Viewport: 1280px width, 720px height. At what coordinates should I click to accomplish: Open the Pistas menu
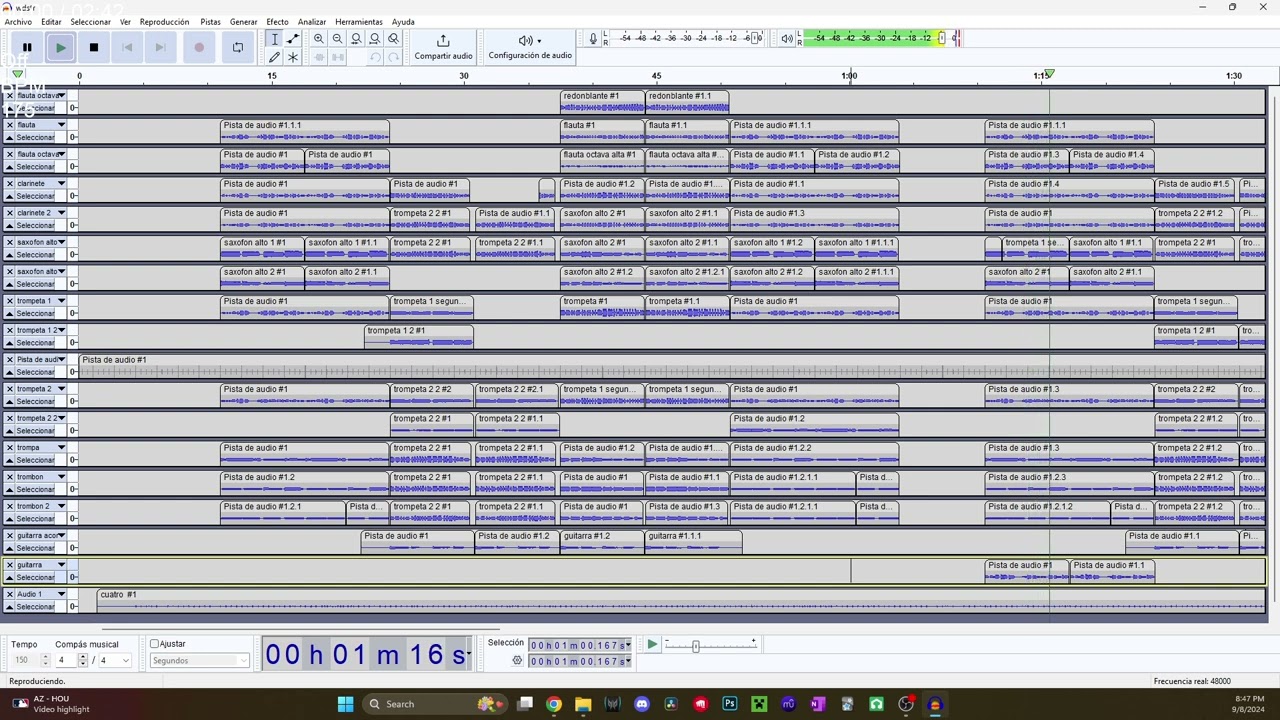(210, 22)
